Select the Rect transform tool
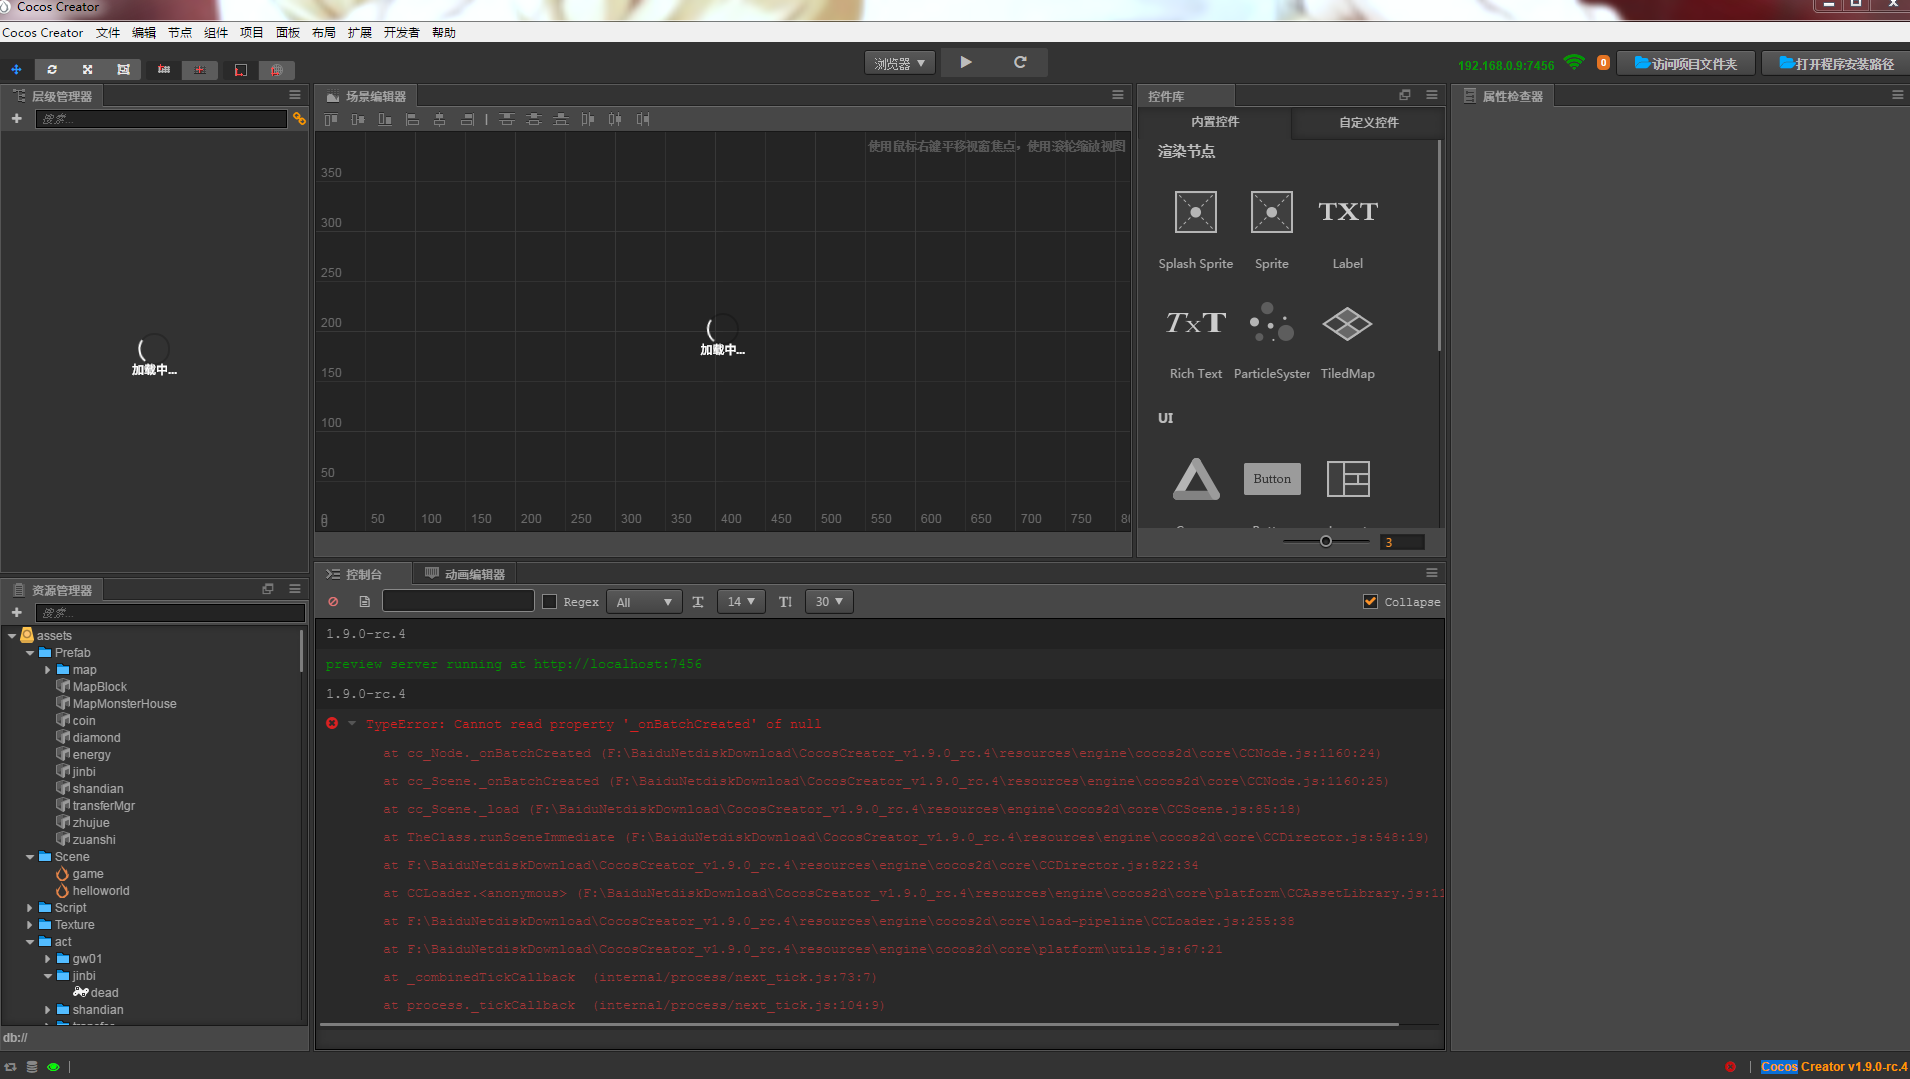 (123, 70)
